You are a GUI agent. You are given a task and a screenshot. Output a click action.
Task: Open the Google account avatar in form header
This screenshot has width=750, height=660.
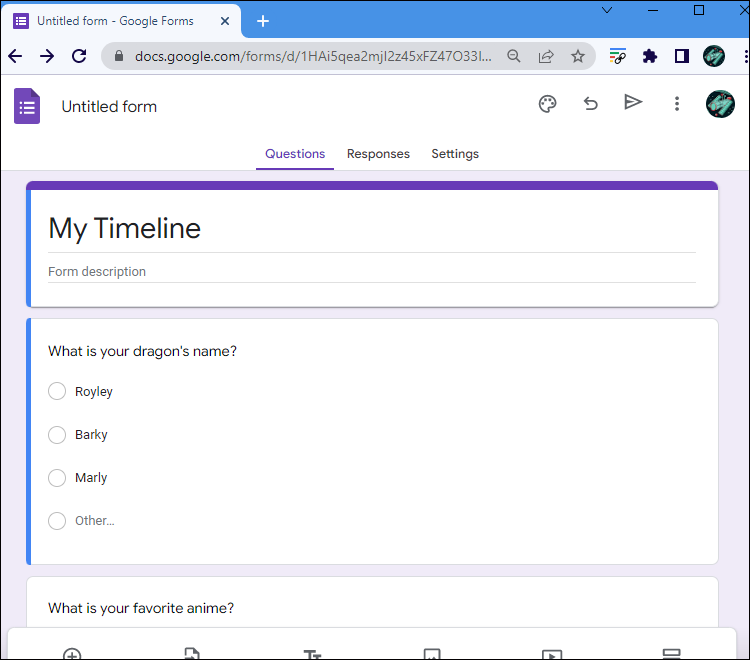(720, 104)
